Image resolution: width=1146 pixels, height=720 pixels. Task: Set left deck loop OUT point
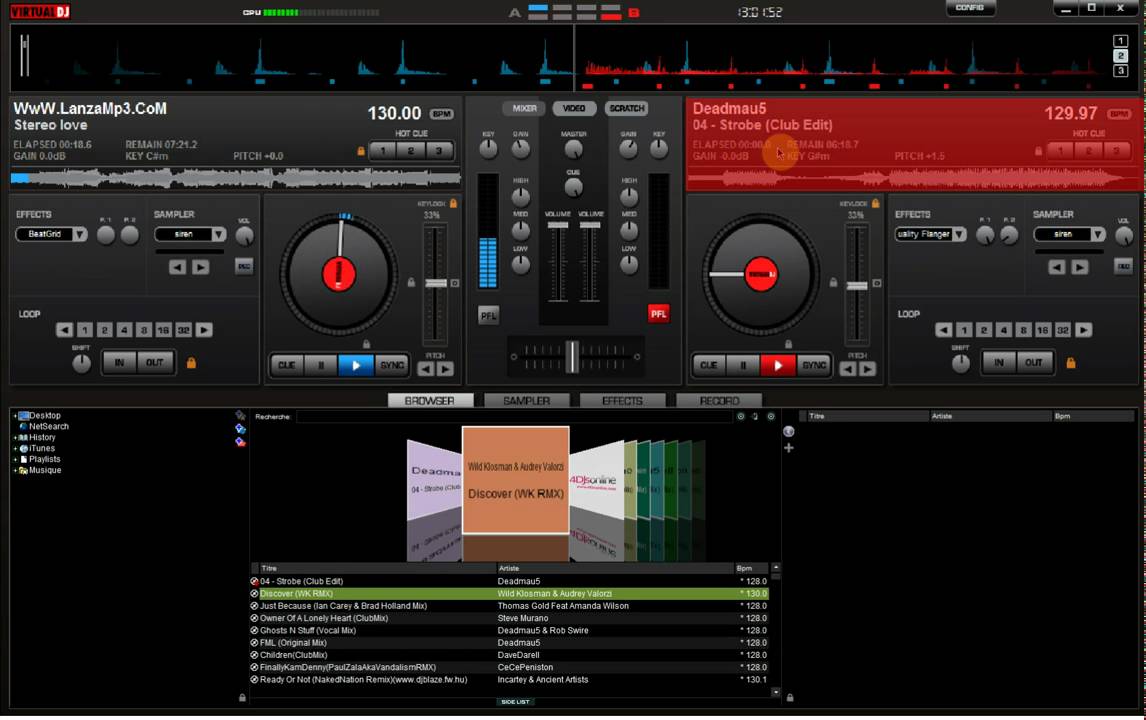(155, 363)
